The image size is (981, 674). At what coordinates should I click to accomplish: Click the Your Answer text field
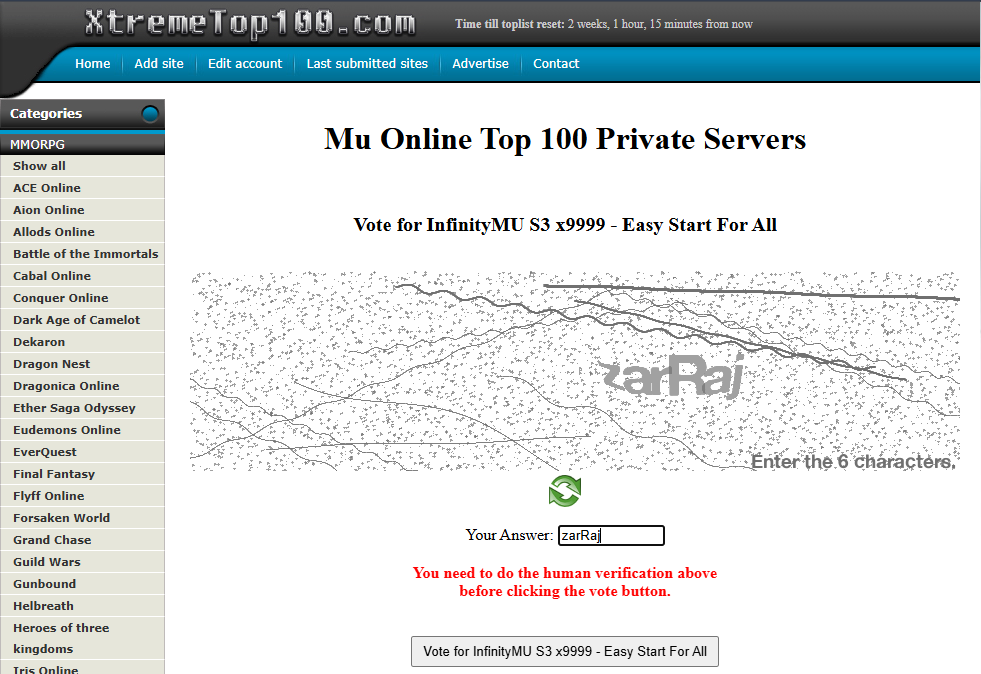[x=611, y=535]
